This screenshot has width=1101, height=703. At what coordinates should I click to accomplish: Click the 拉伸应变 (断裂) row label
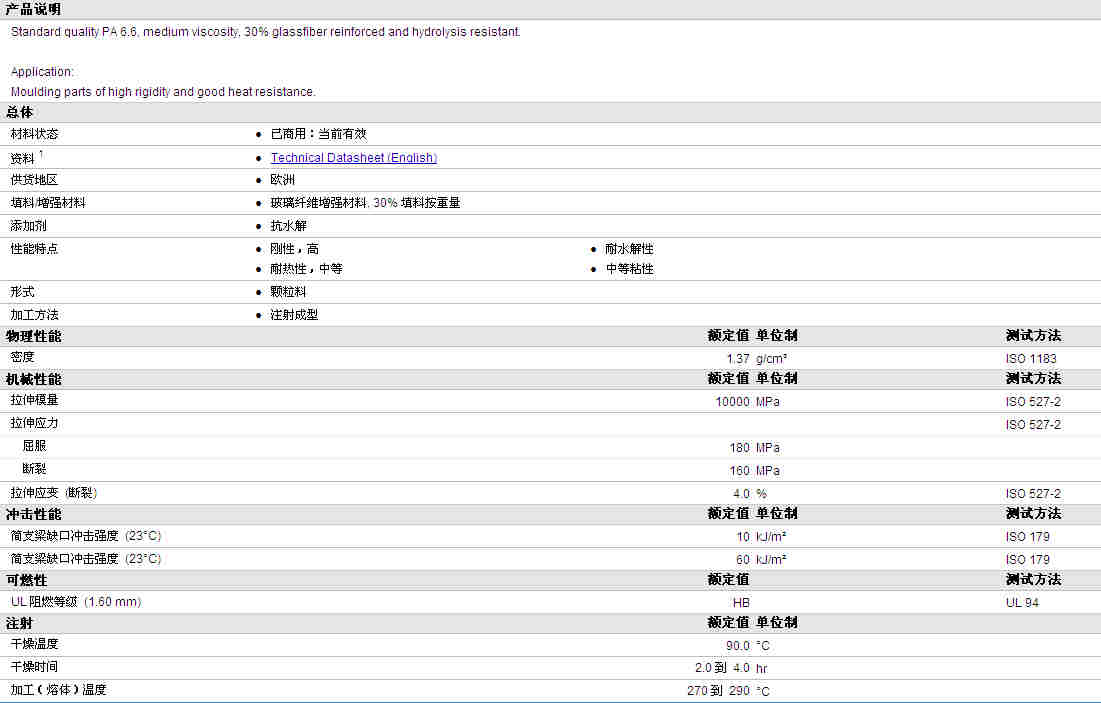pos(53,493)
